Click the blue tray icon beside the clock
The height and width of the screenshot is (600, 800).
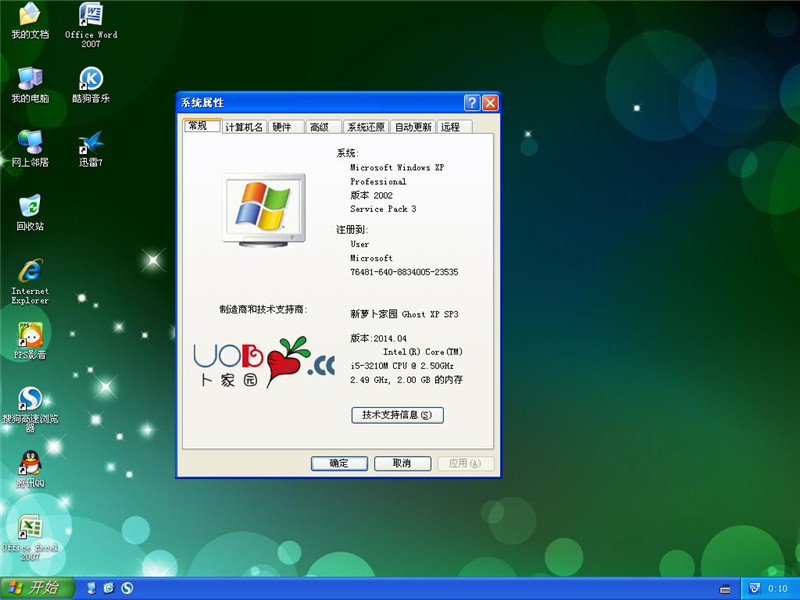pos(755,588)
